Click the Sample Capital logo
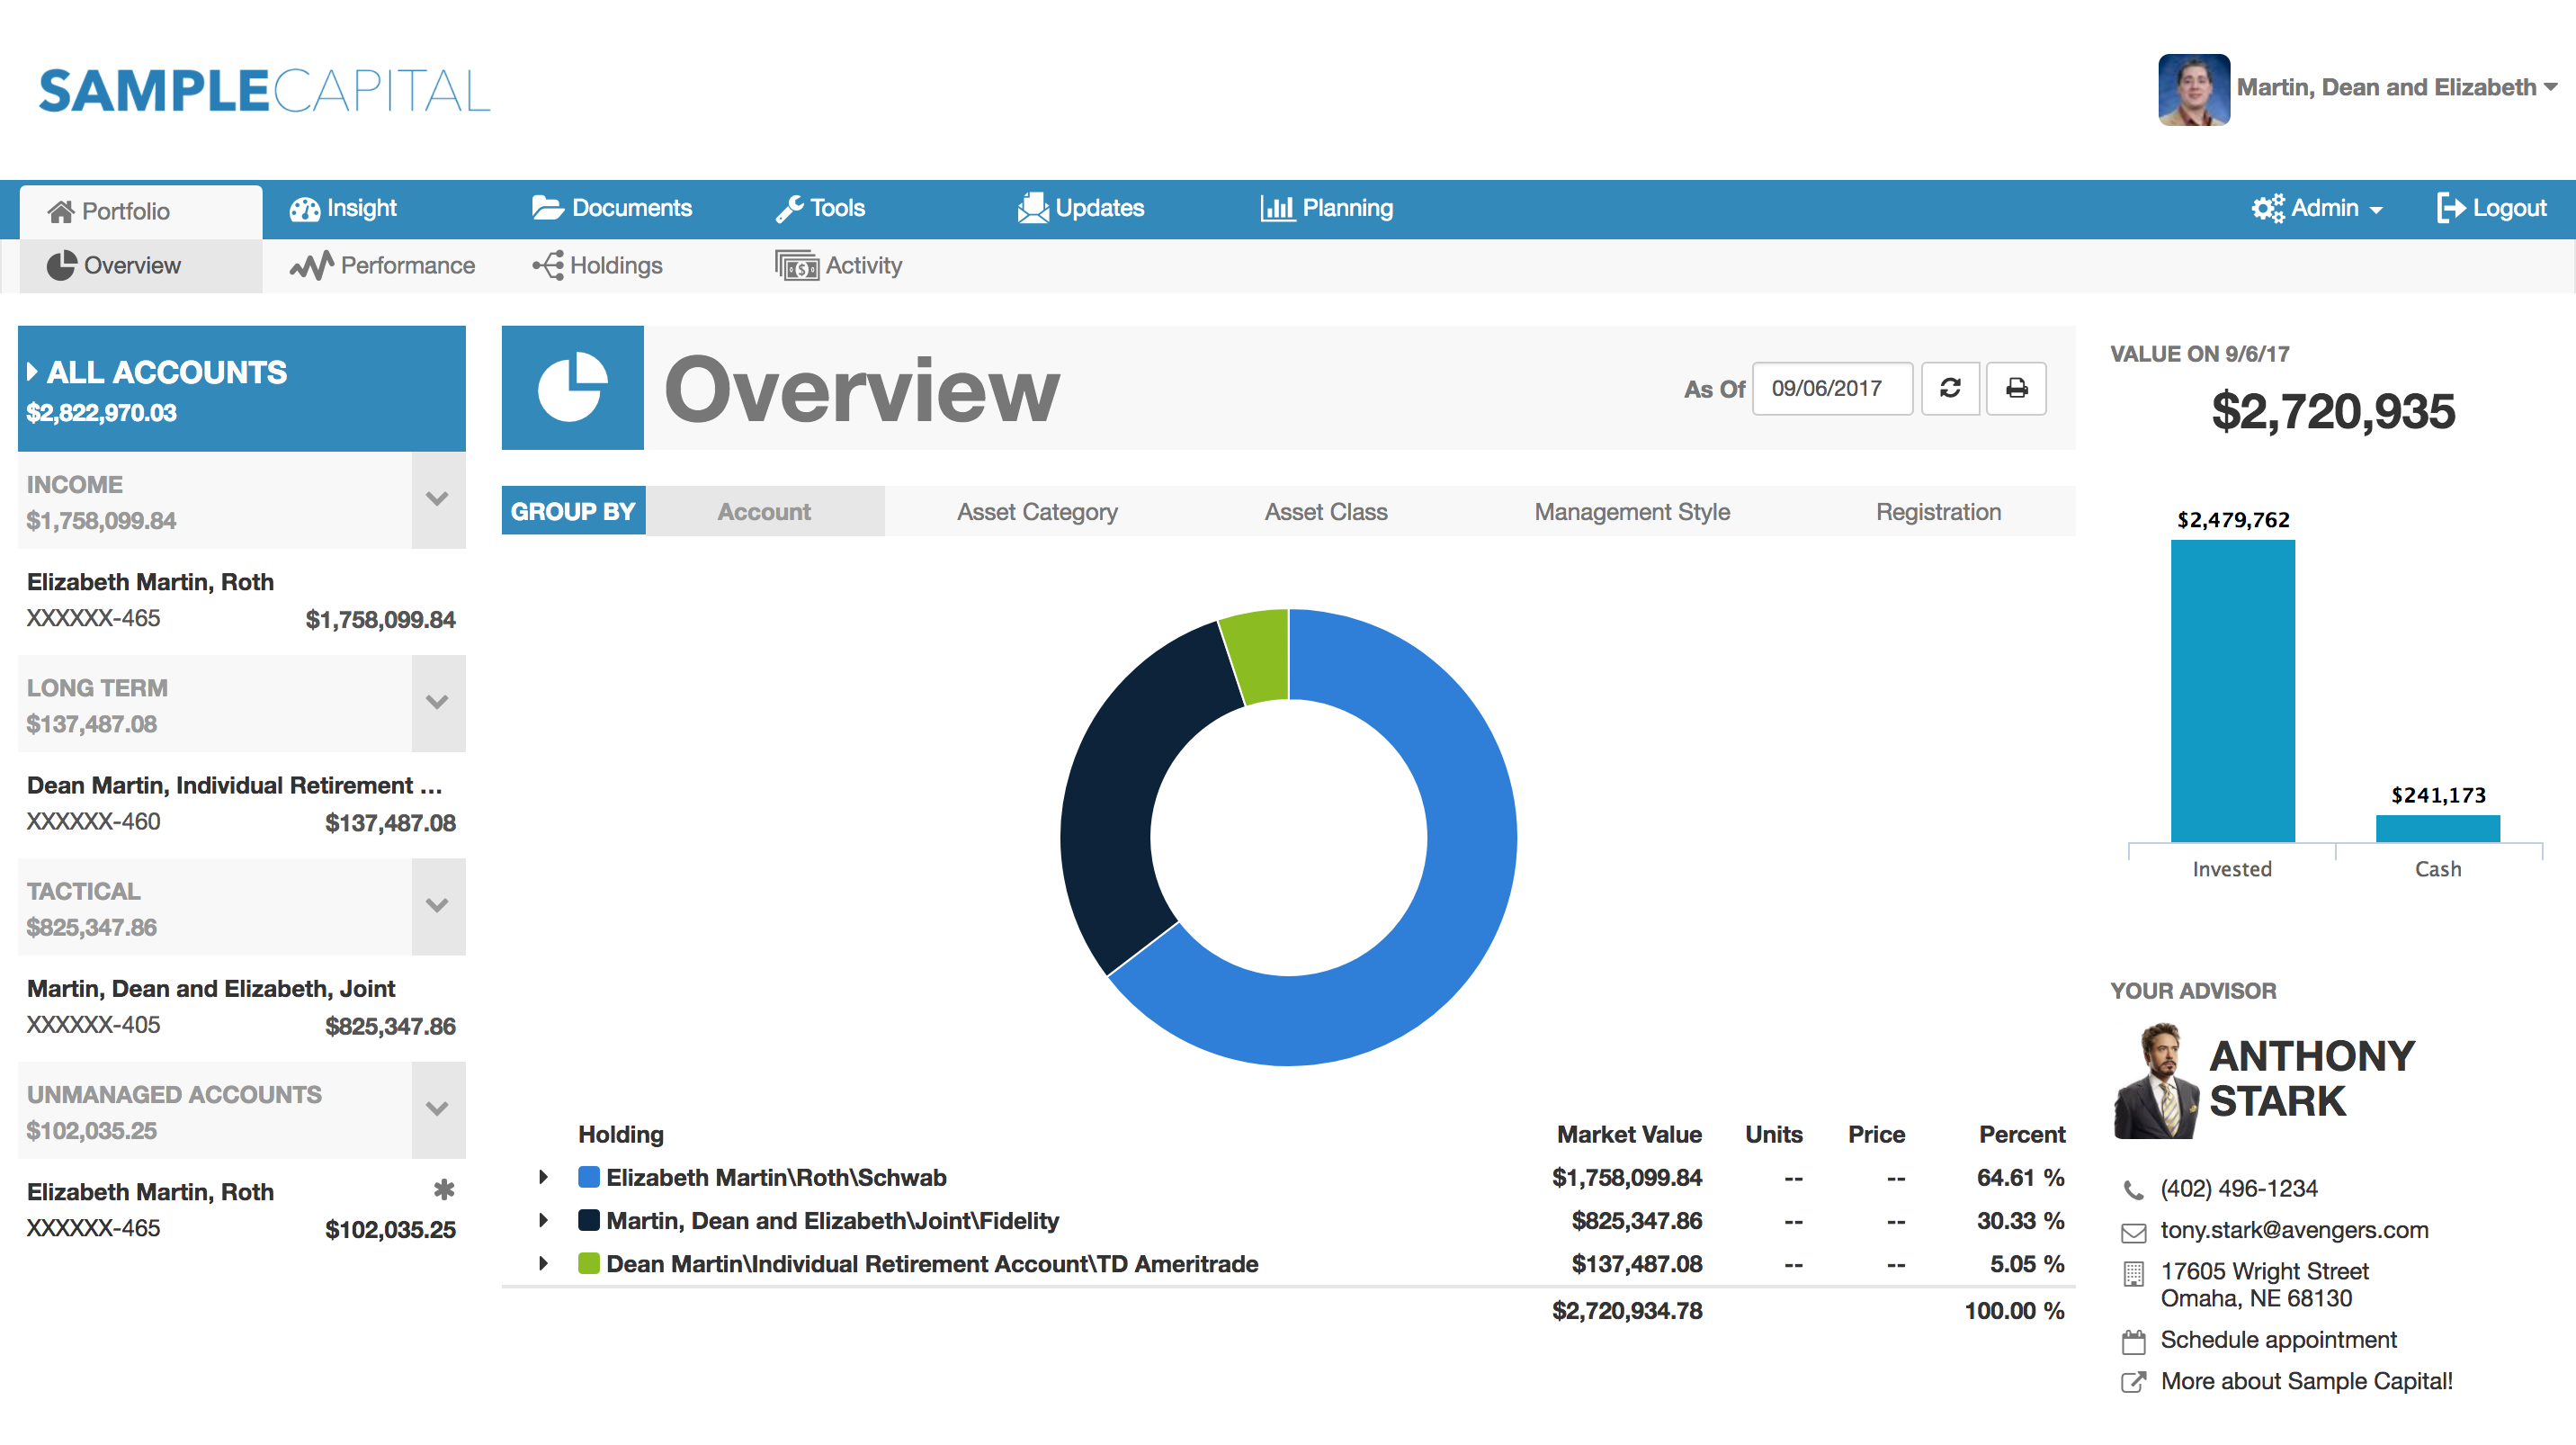 tap(265, 91)
